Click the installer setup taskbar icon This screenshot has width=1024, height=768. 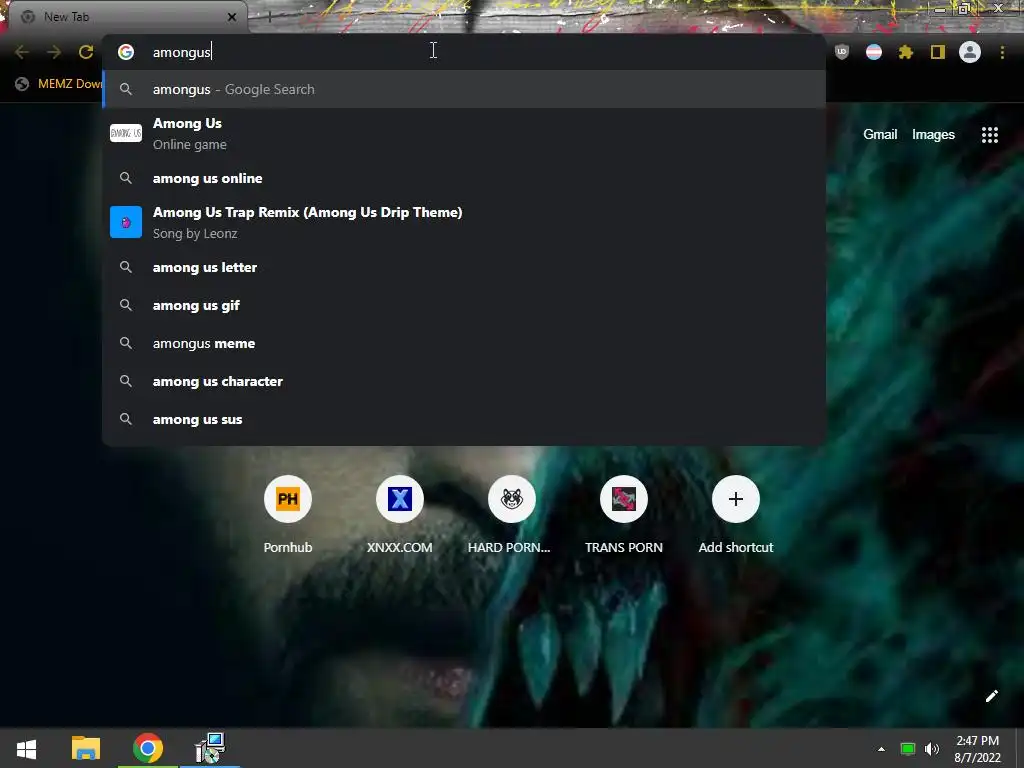click(210, 748)
